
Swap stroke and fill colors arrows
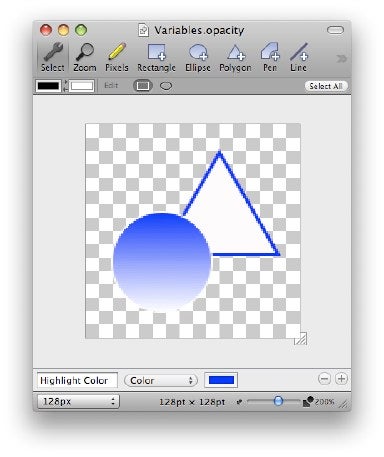[x=65, y=86]
